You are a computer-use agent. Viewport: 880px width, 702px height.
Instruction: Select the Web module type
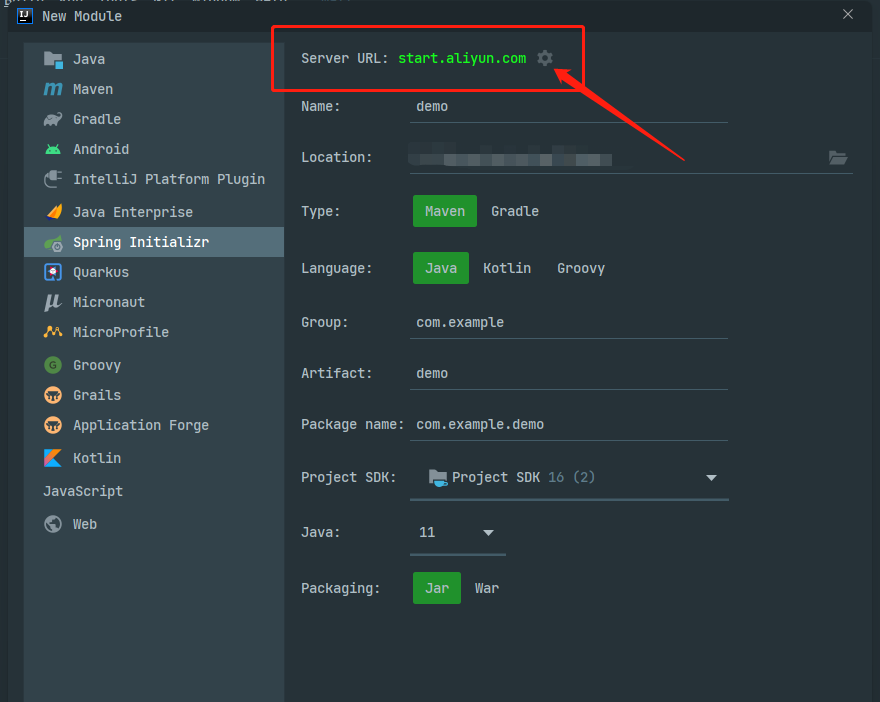84,523
